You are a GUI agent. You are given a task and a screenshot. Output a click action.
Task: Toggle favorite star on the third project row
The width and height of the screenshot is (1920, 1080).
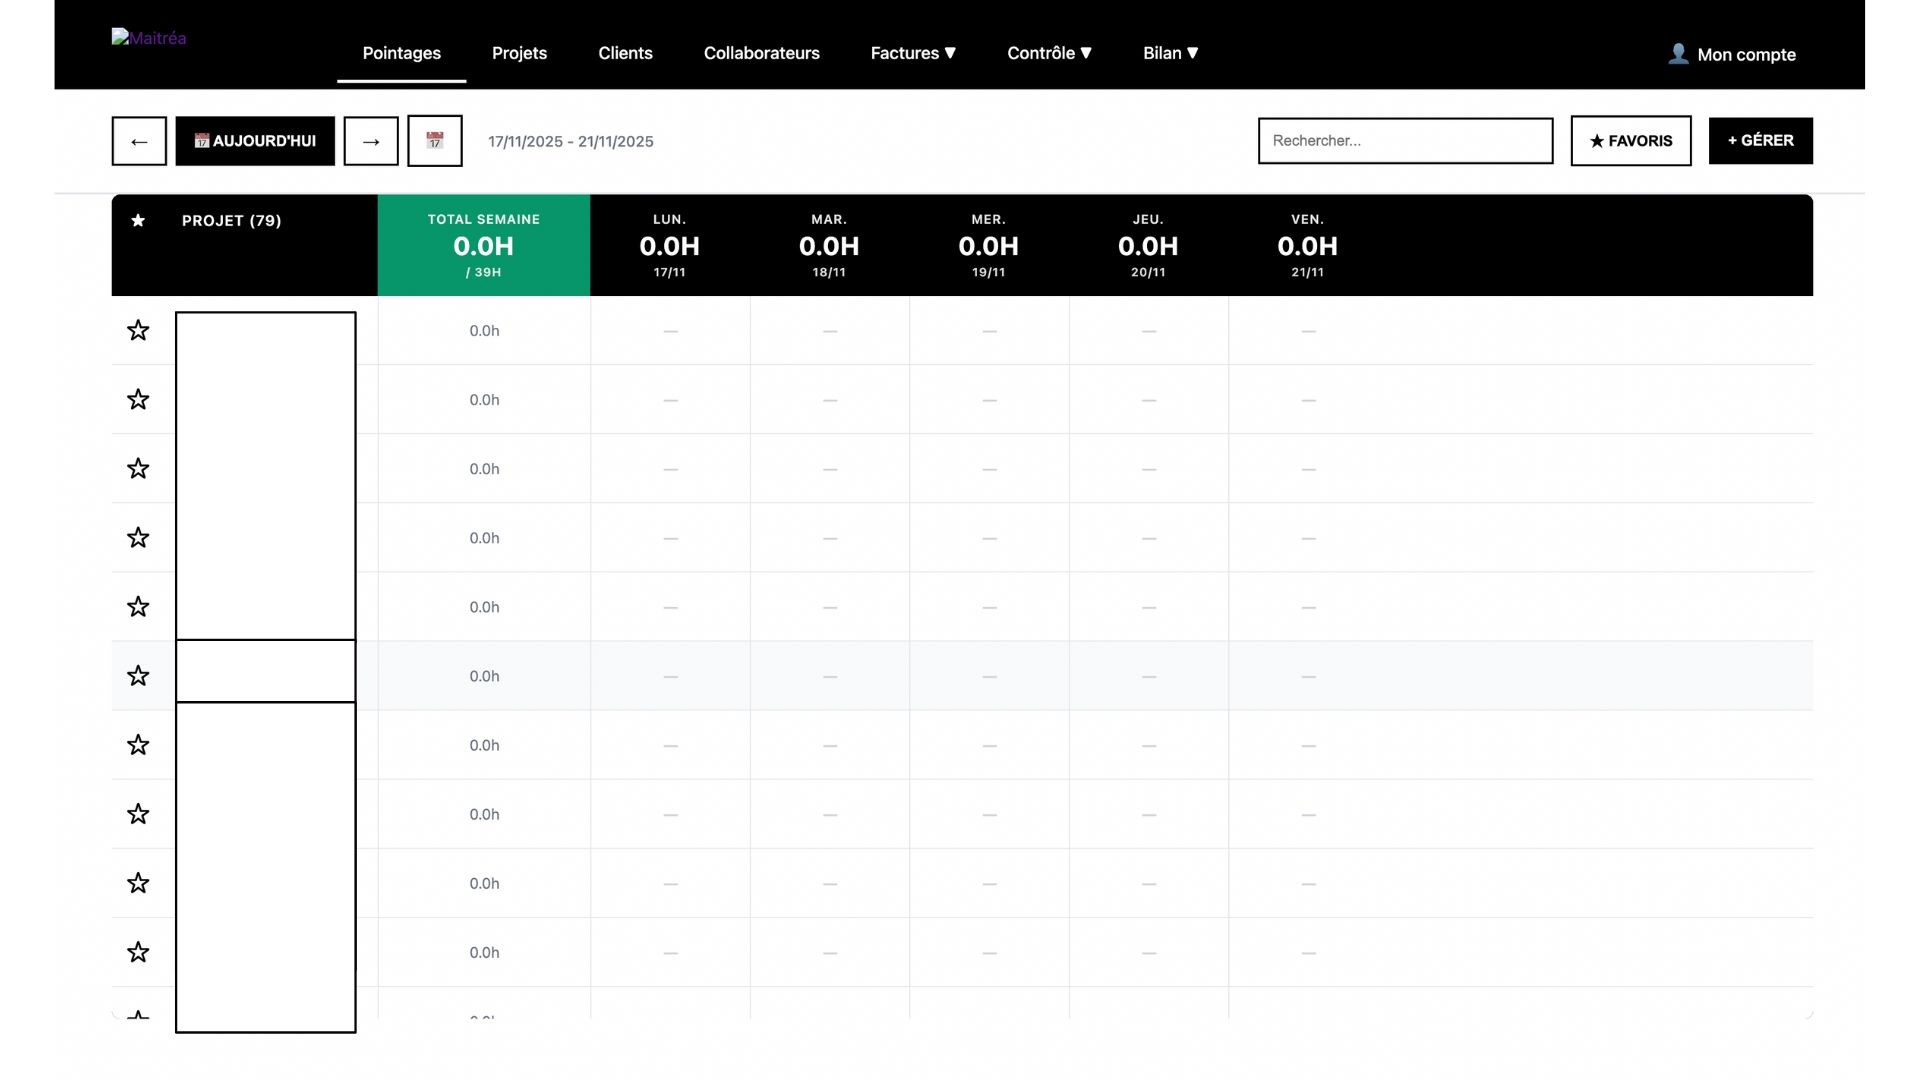(x=138, y=469)
